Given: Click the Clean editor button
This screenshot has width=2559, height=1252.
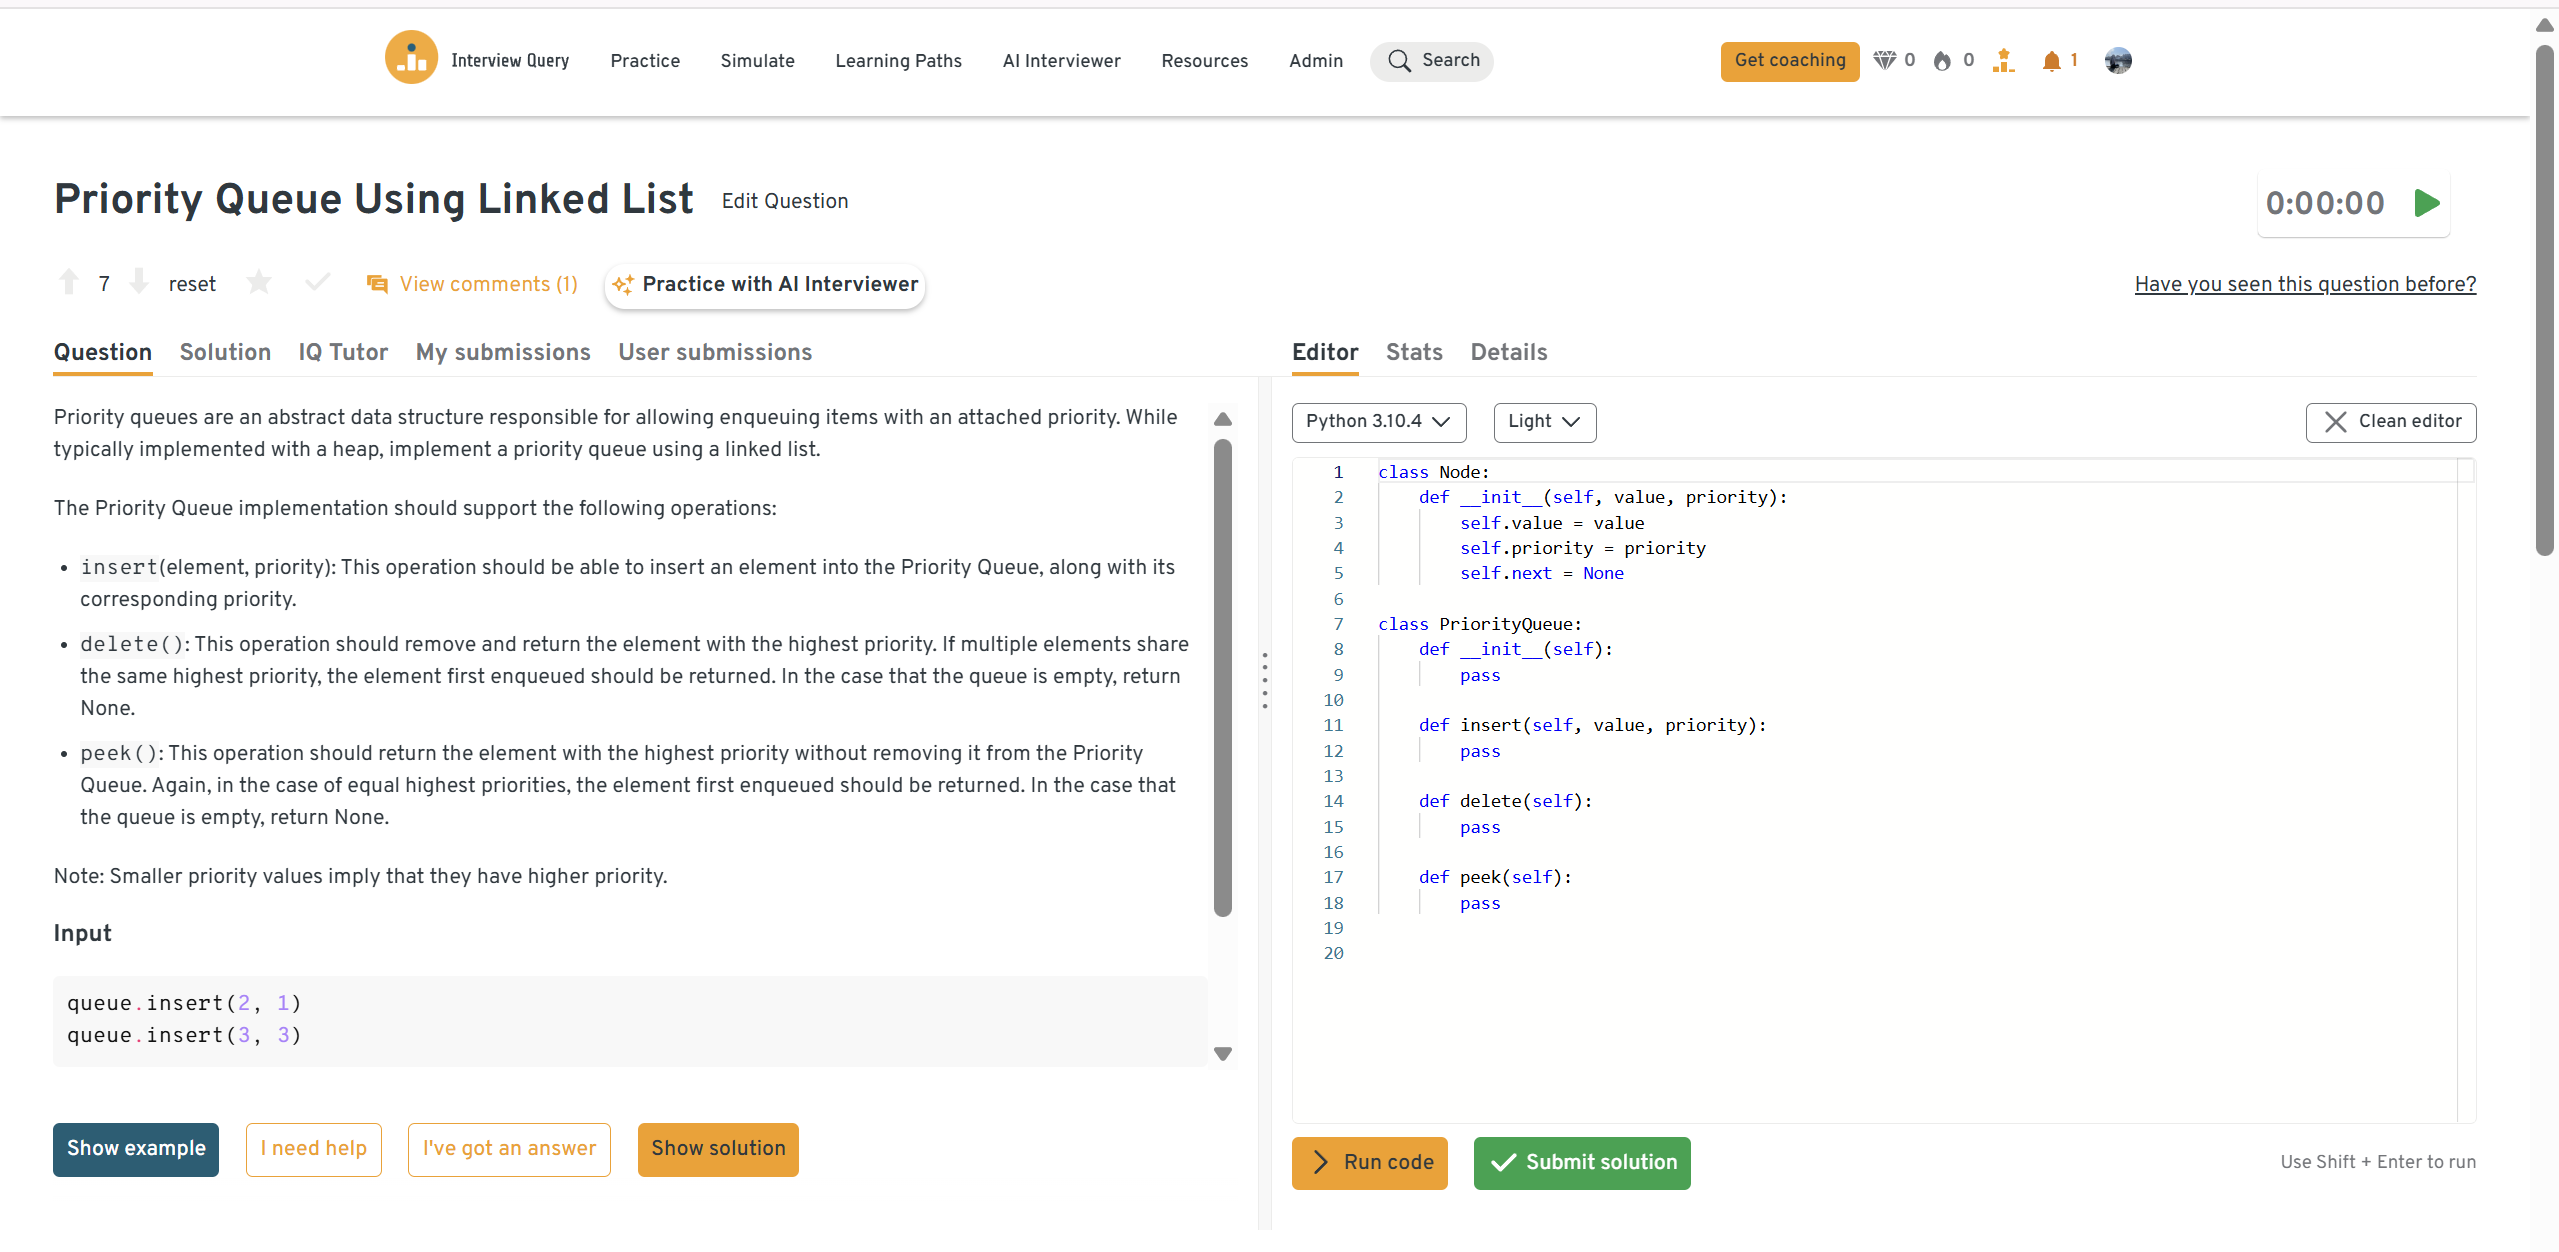Looking at the screenshot, I should [x=2390, y=422].
